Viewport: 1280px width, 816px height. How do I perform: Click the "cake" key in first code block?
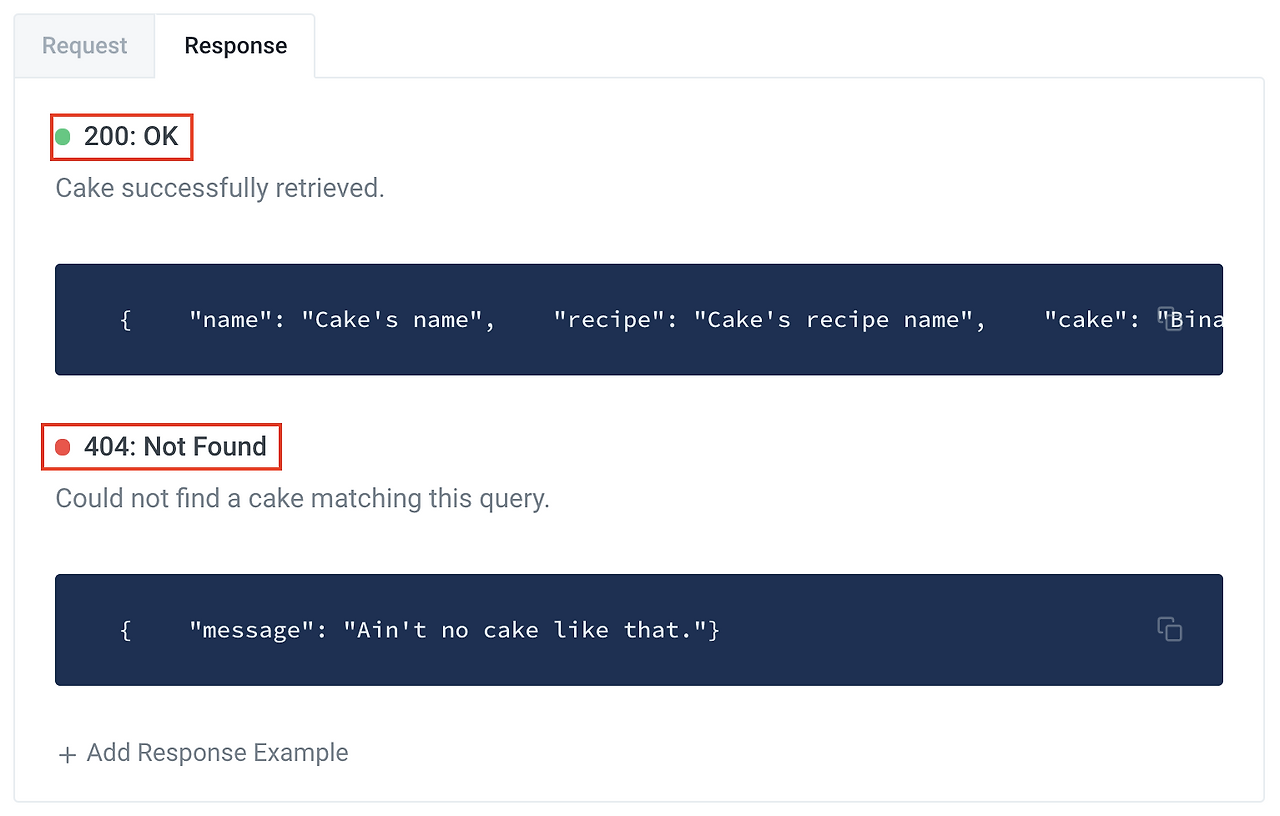tap(1085, 320)
